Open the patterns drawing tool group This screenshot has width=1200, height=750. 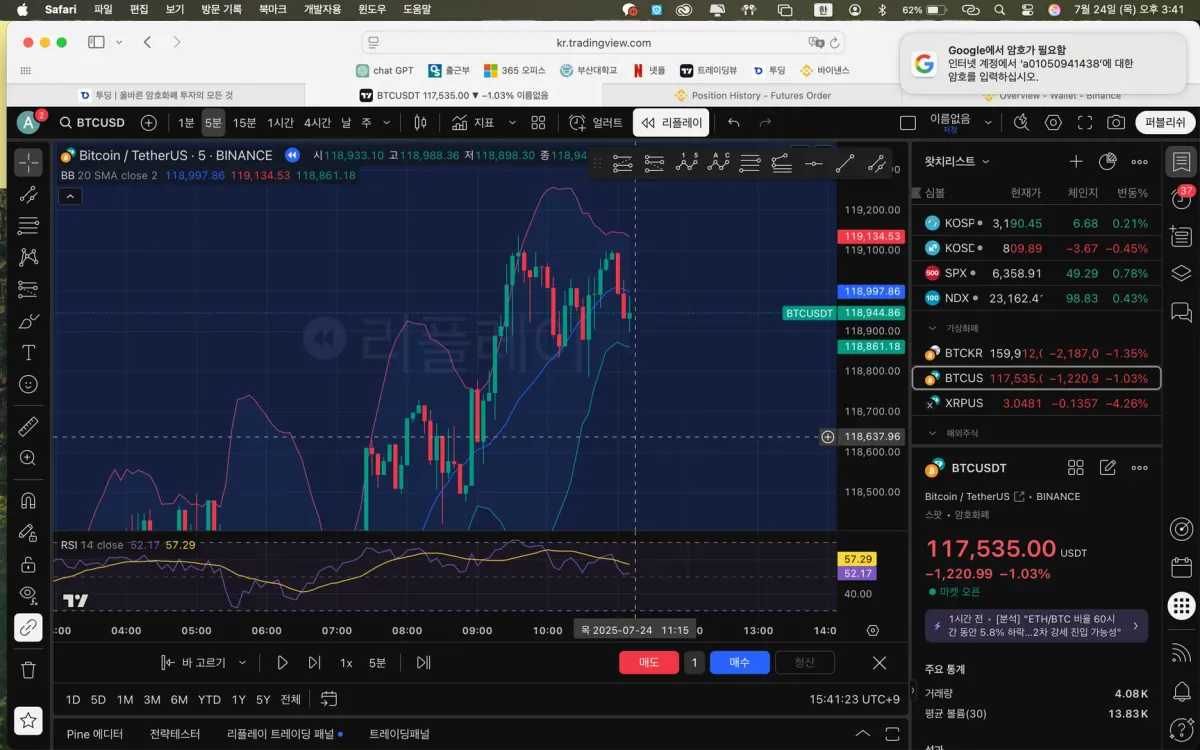coord(28,257)
